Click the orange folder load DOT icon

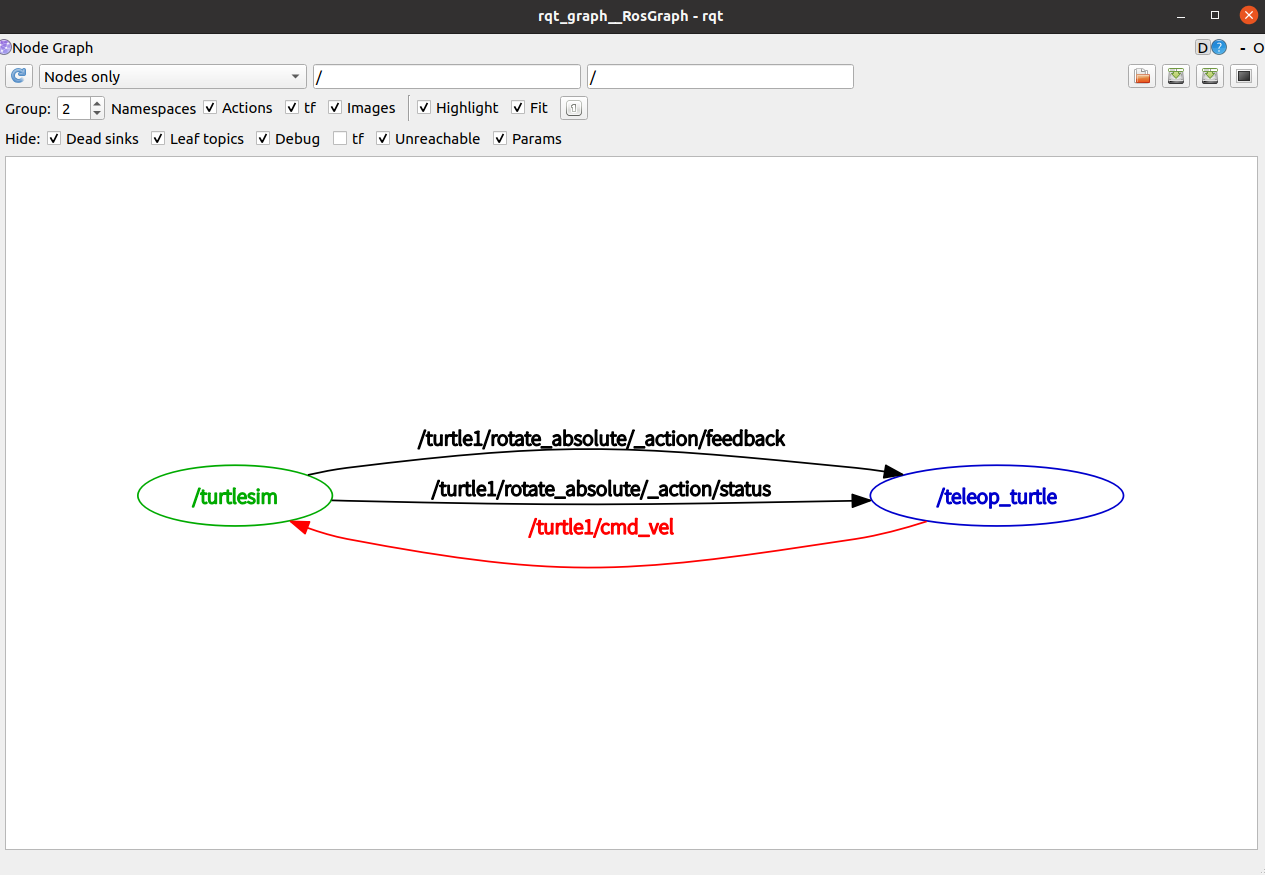click(1142, 76)
